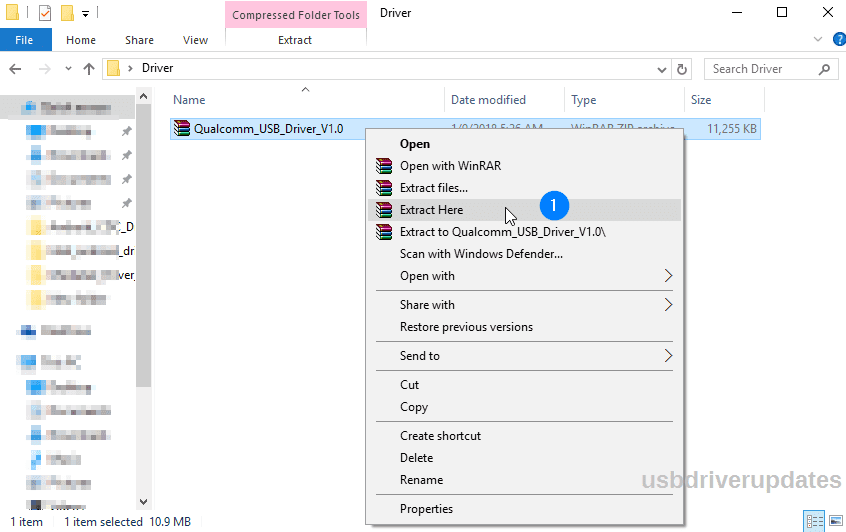Sort by Type column header
Image resolution: width=846 pixels, height=532 pixels.
tap(584, 100)
